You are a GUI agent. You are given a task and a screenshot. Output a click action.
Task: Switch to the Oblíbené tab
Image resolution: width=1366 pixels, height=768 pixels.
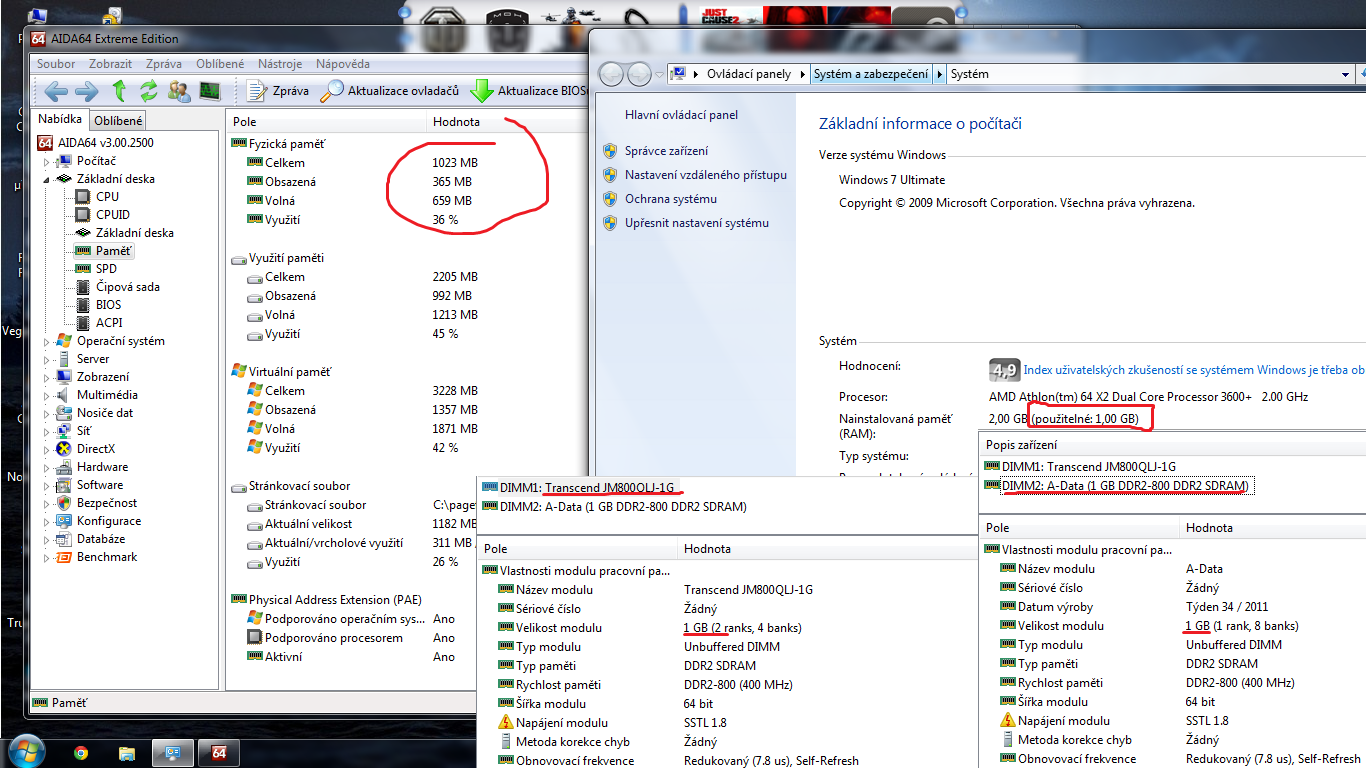(119, 121)
